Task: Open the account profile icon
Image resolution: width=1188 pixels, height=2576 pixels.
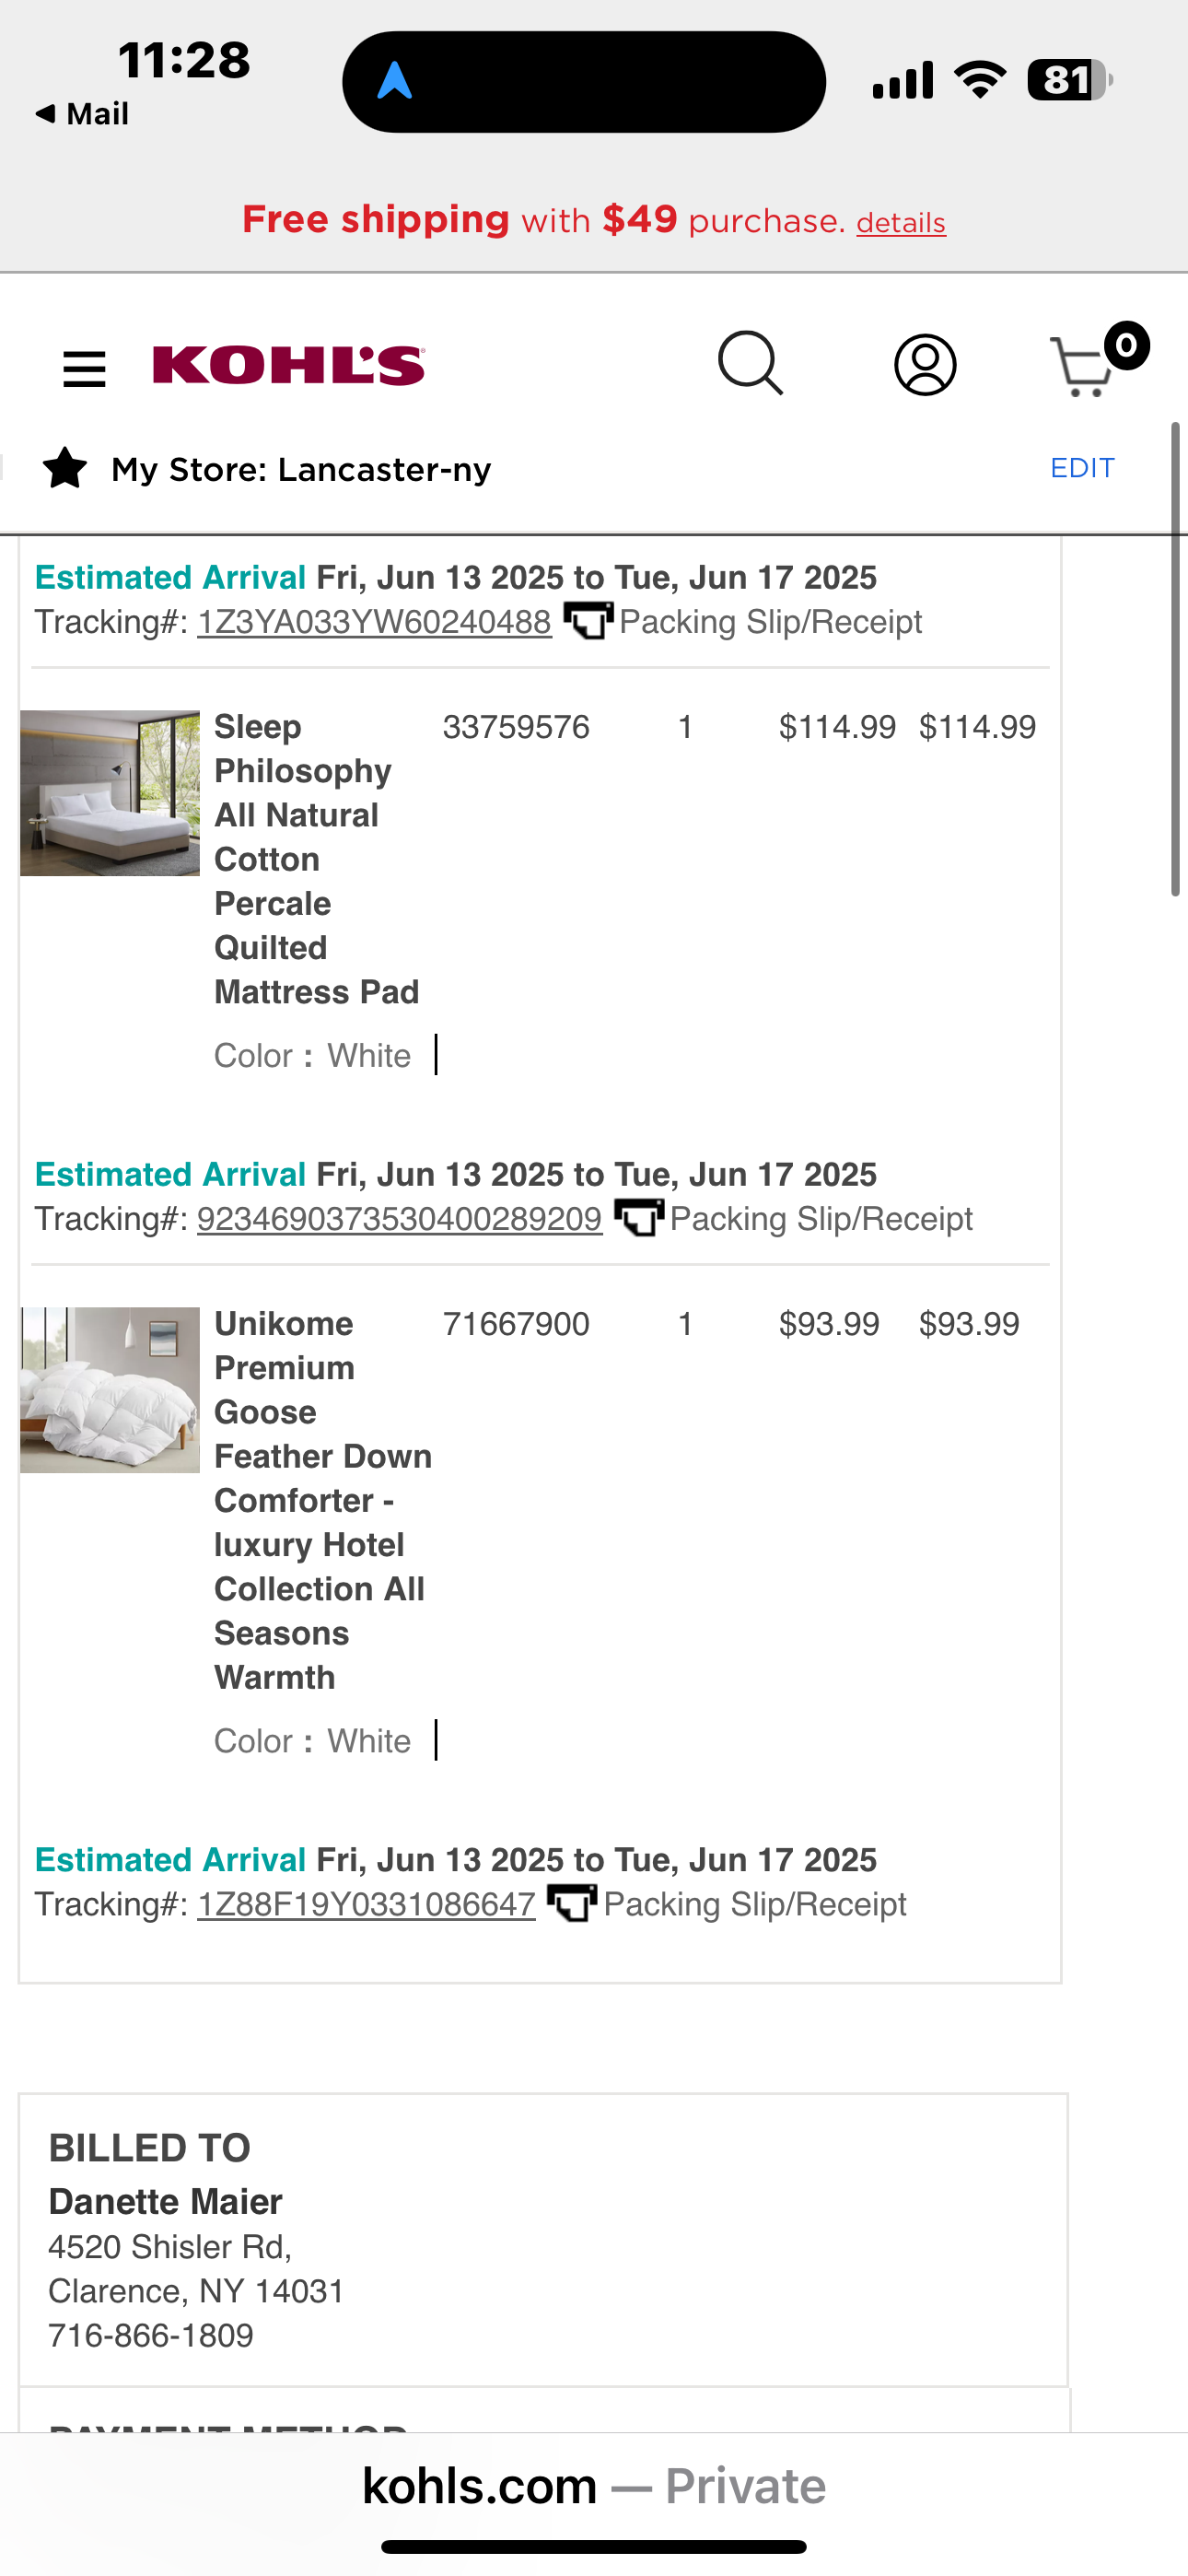Action: (925, 365)
